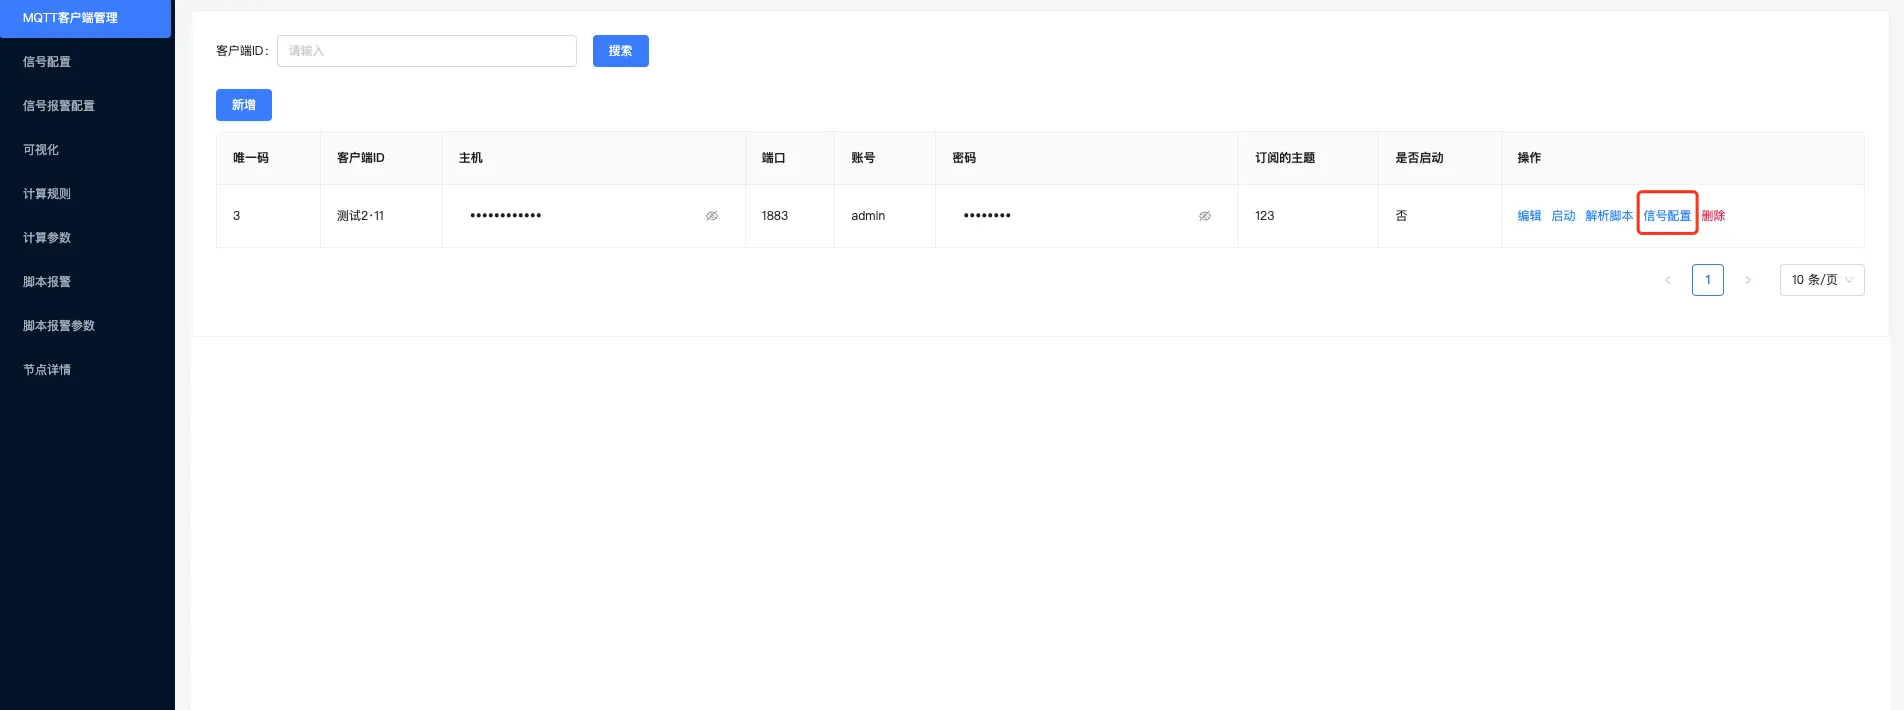Click the red 删除 link
The image size is (1904, 710).
click(x=1713, y=216)
